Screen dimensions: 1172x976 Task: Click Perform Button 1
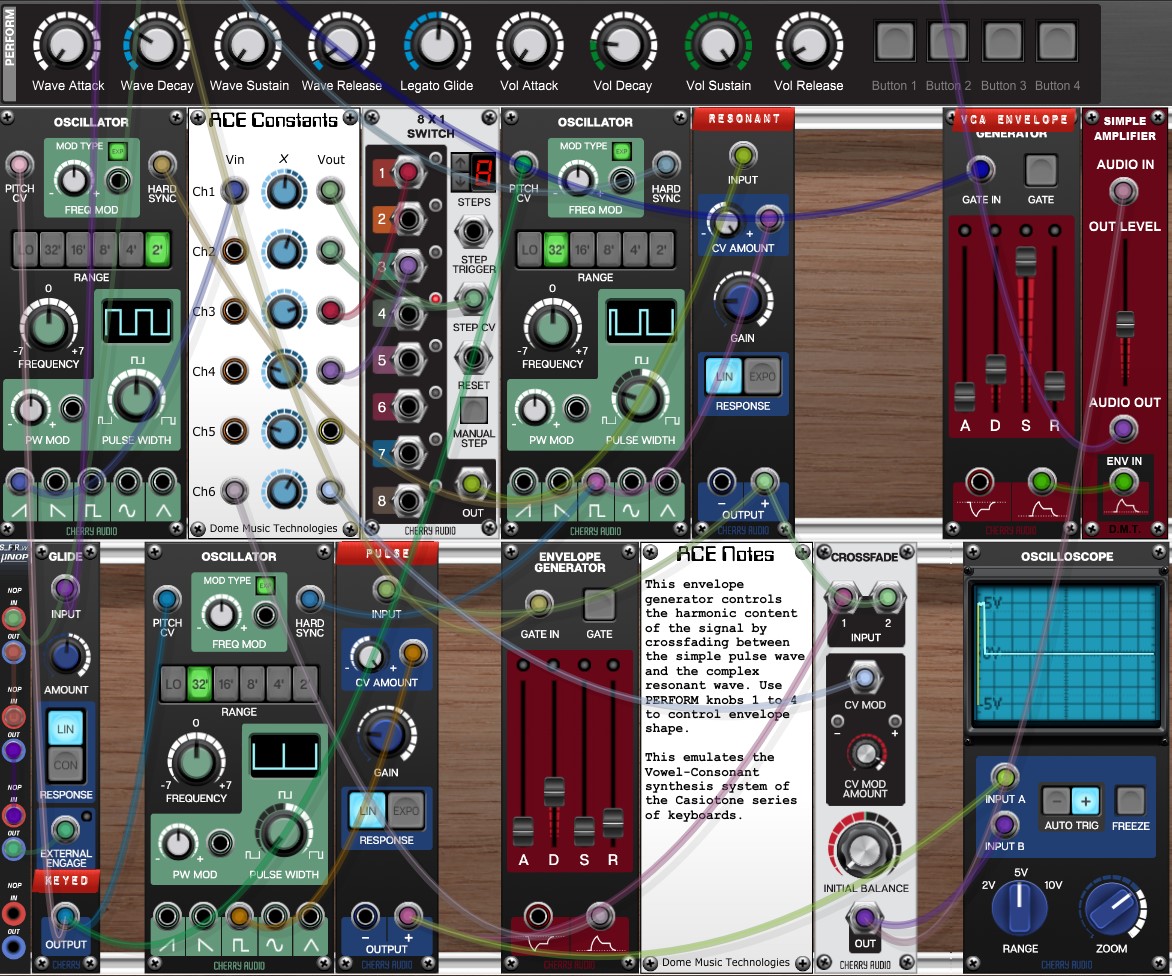(895, 41)
